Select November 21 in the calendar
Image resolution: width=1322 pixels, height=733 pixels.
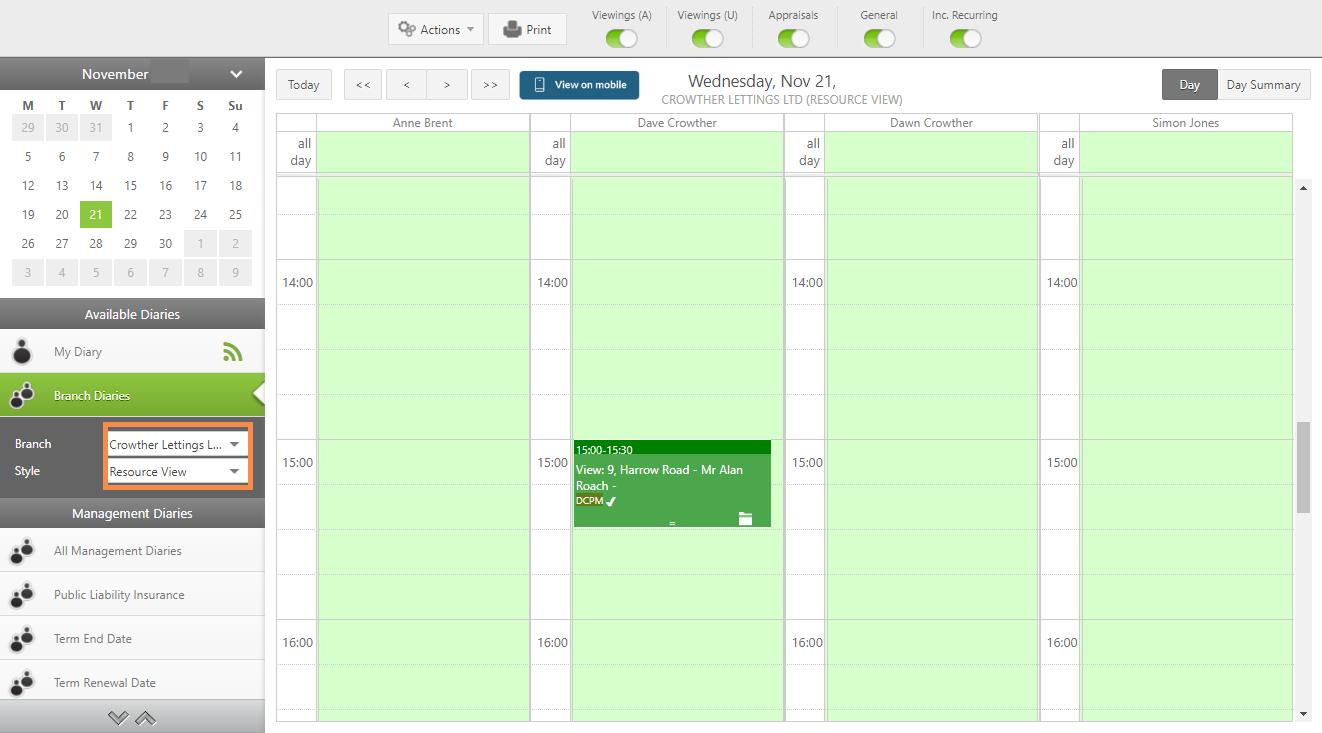[96, 214]
